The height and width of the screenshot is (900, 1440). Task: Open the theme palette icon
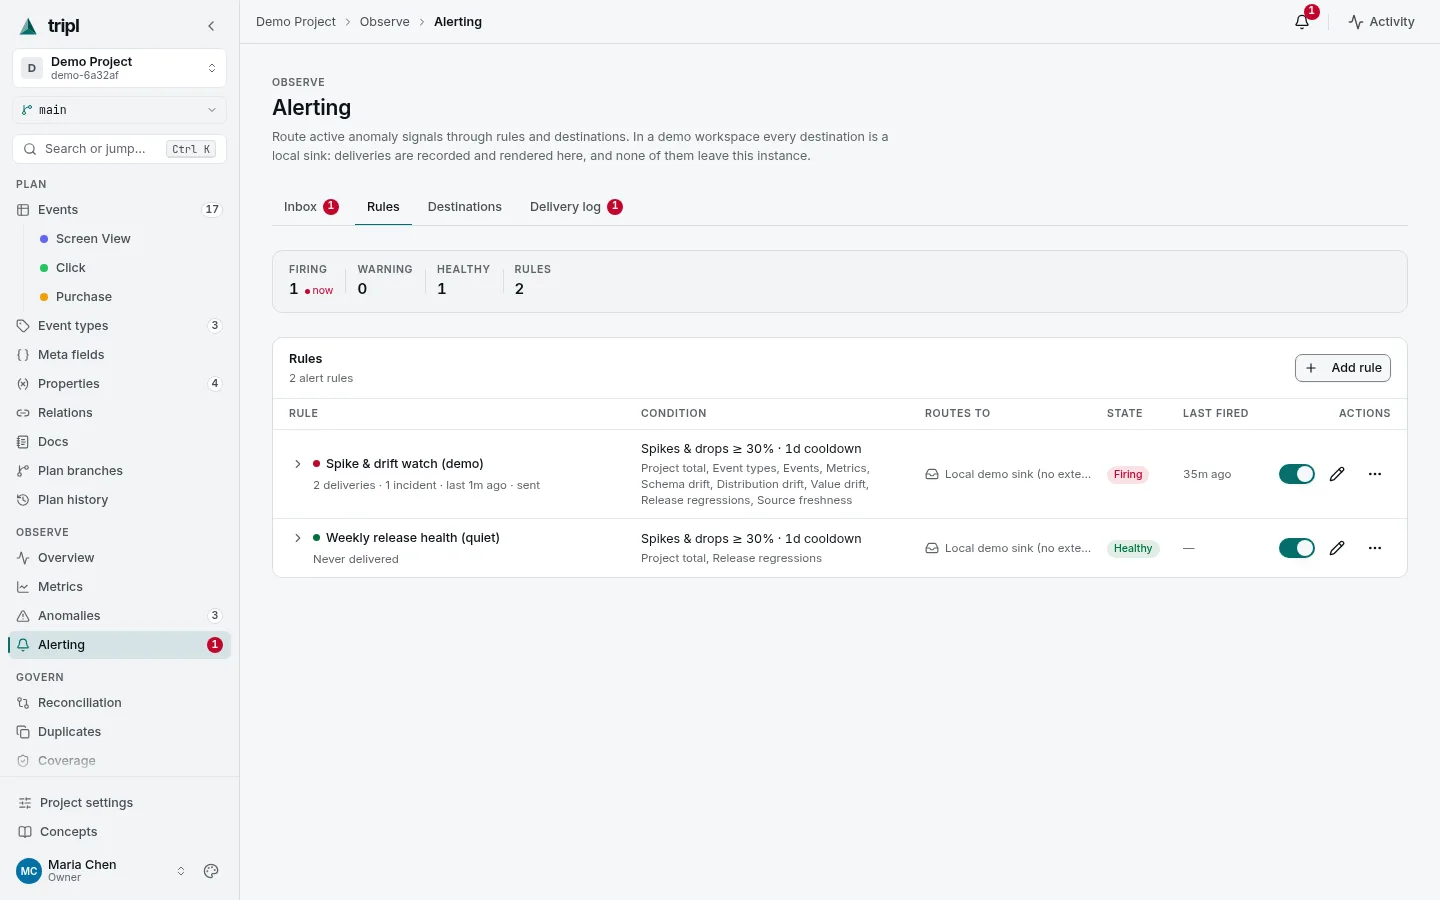tap(211, 871)
